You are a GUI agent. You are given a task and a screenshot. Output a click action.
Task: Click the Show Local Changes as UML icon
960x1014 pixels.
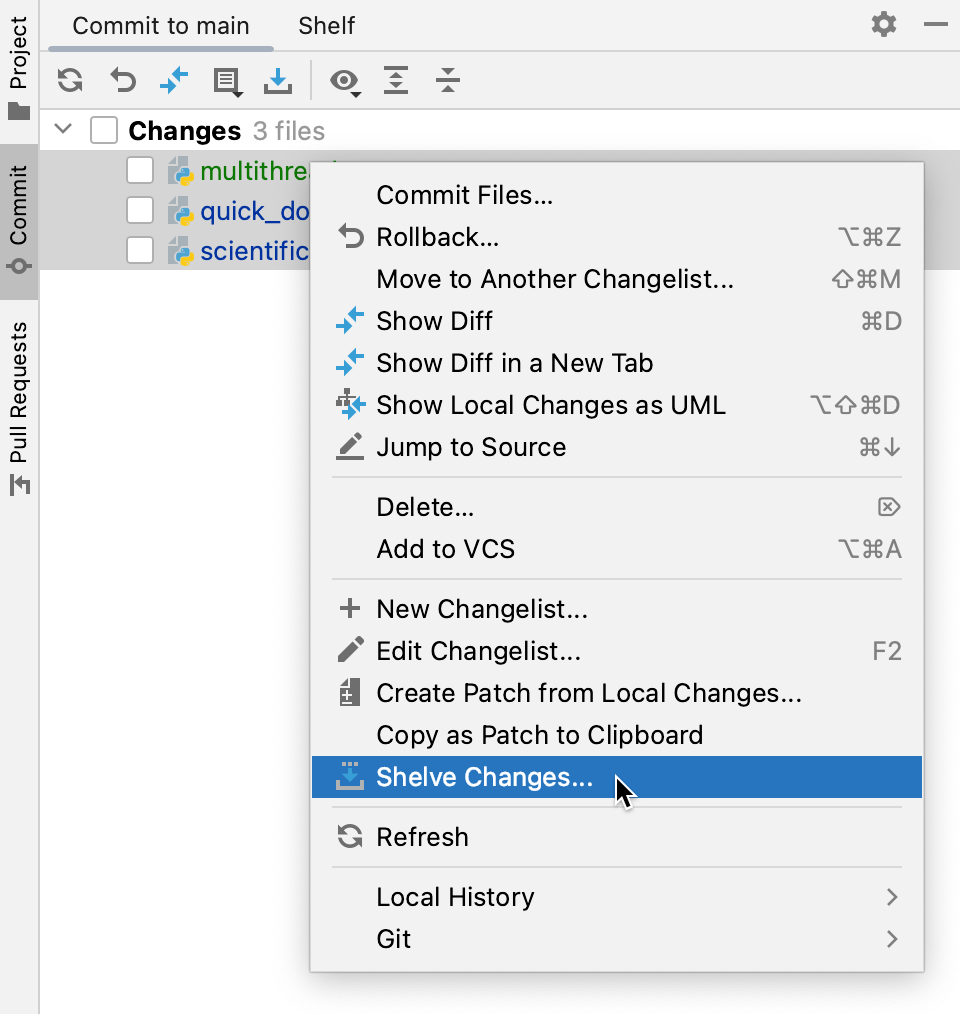point(351,405)
